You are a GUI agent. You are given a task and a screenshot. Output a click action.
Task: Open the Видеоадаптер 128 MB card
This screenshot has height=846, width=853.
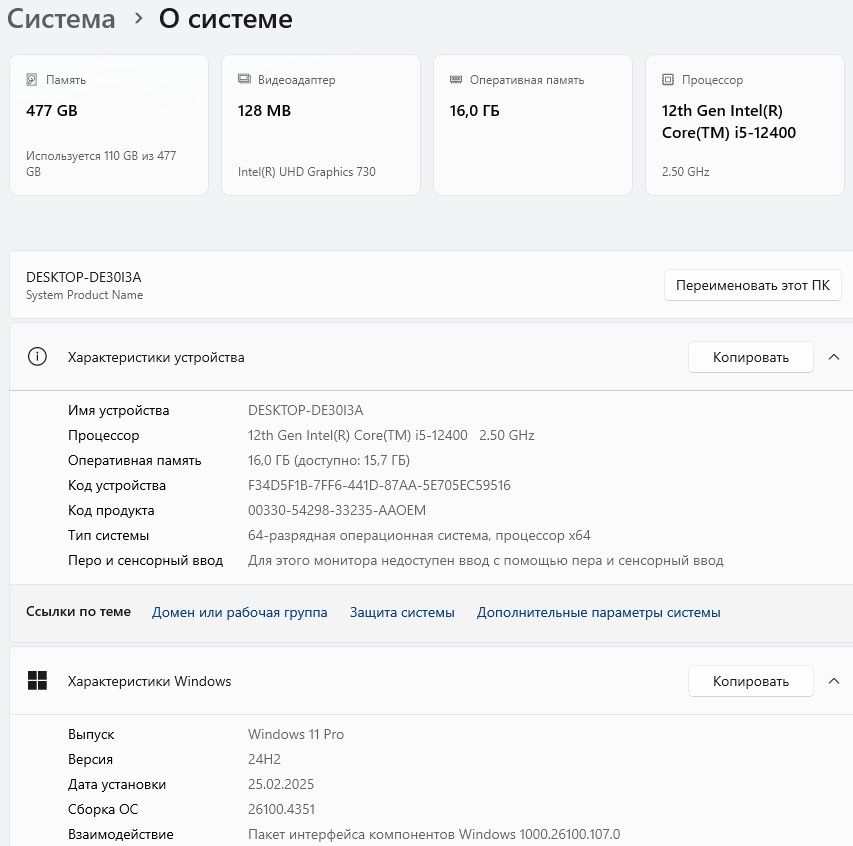click(321, 125)
